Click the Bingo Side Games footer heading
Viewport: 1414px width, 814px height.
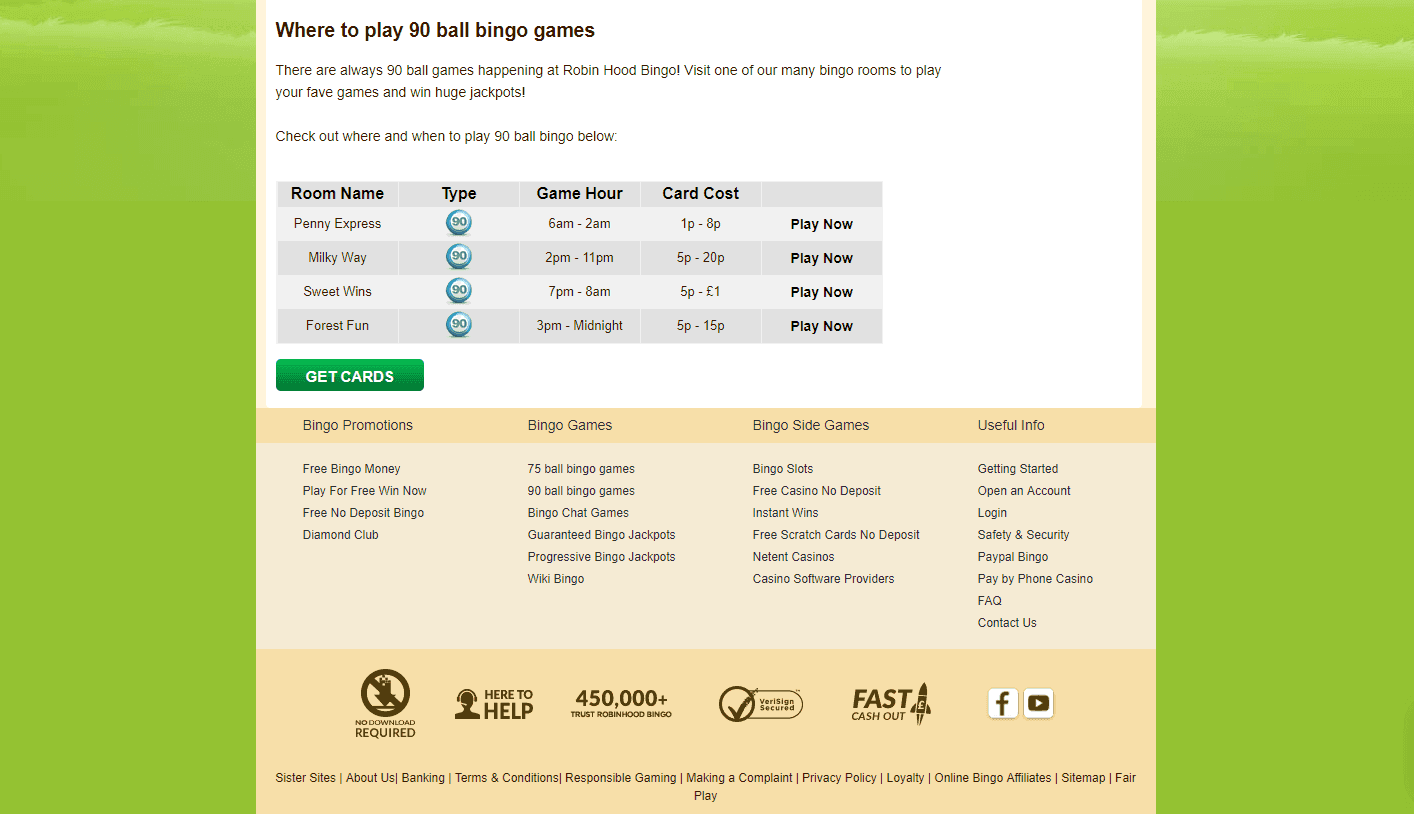811,425
